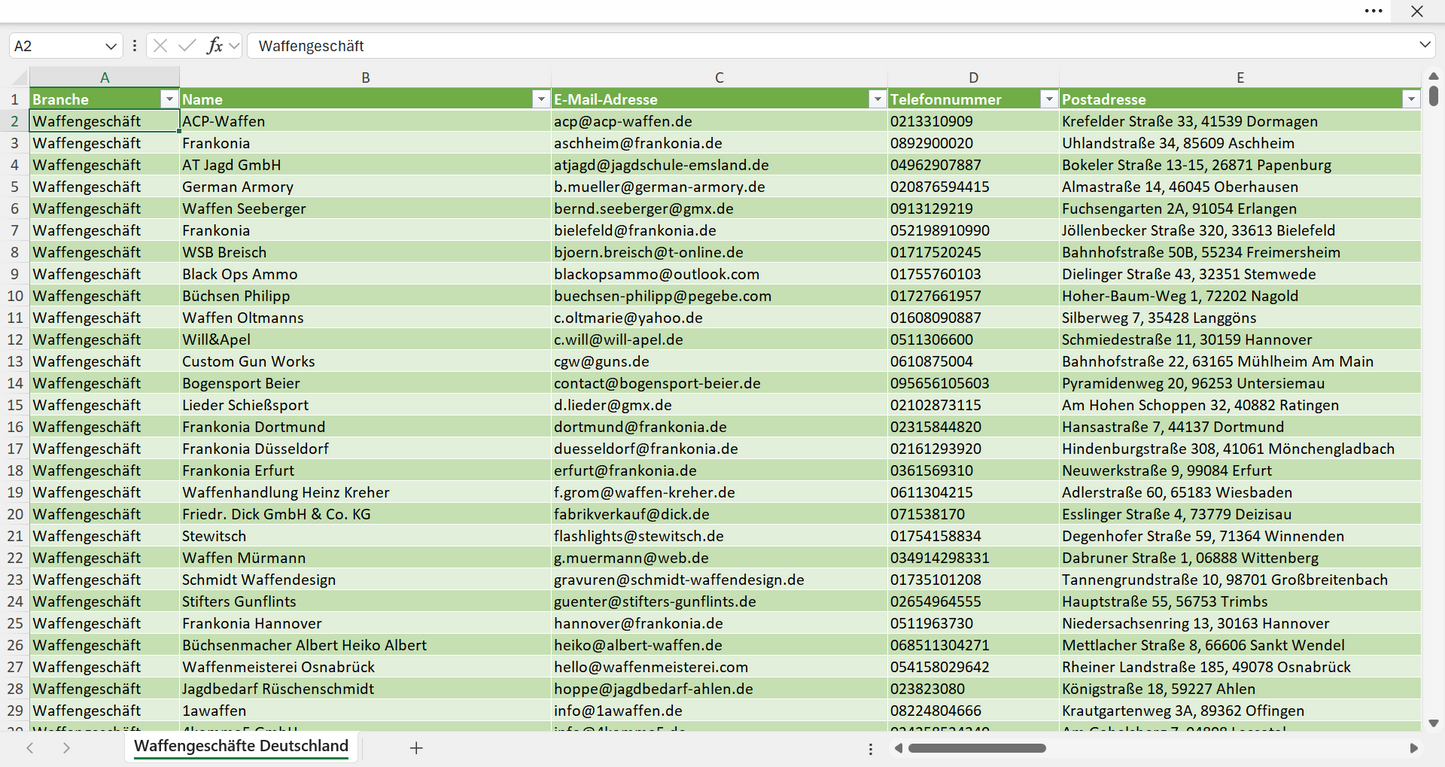Select column B header
1445x767 pixels.
pos(366,77)
